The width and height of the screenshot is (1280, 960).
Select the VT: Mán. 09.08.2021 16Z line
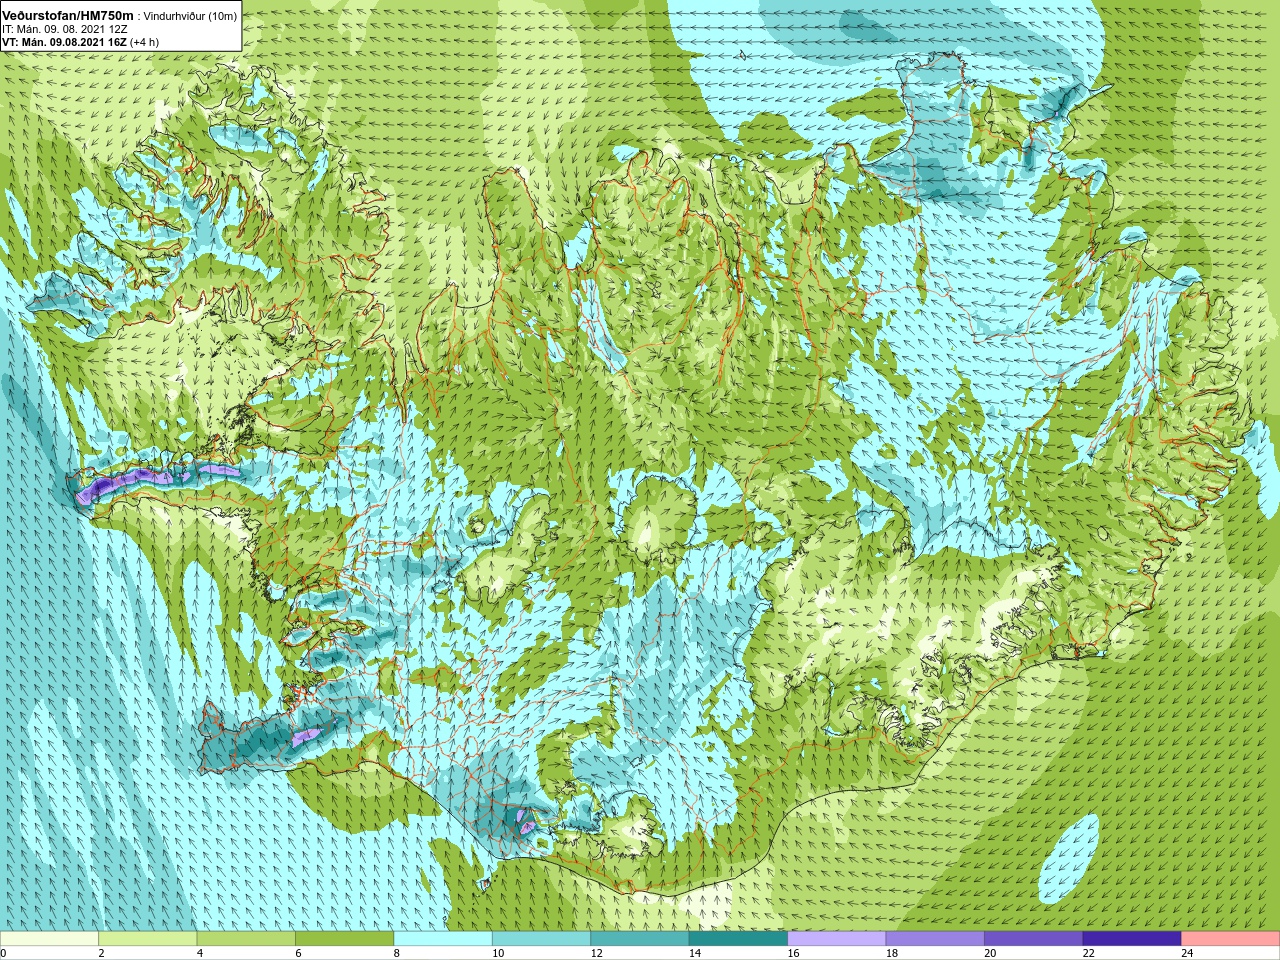pyautogui.click(x=64, y=42)
